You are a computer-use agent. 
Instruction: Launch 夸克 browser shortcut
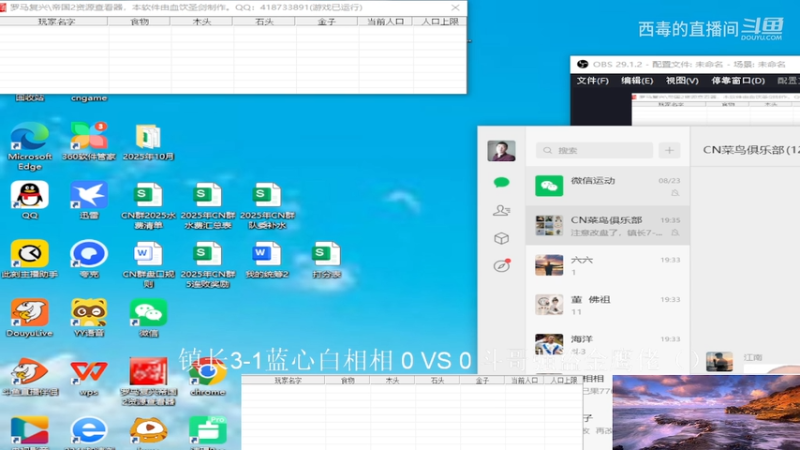89,259
